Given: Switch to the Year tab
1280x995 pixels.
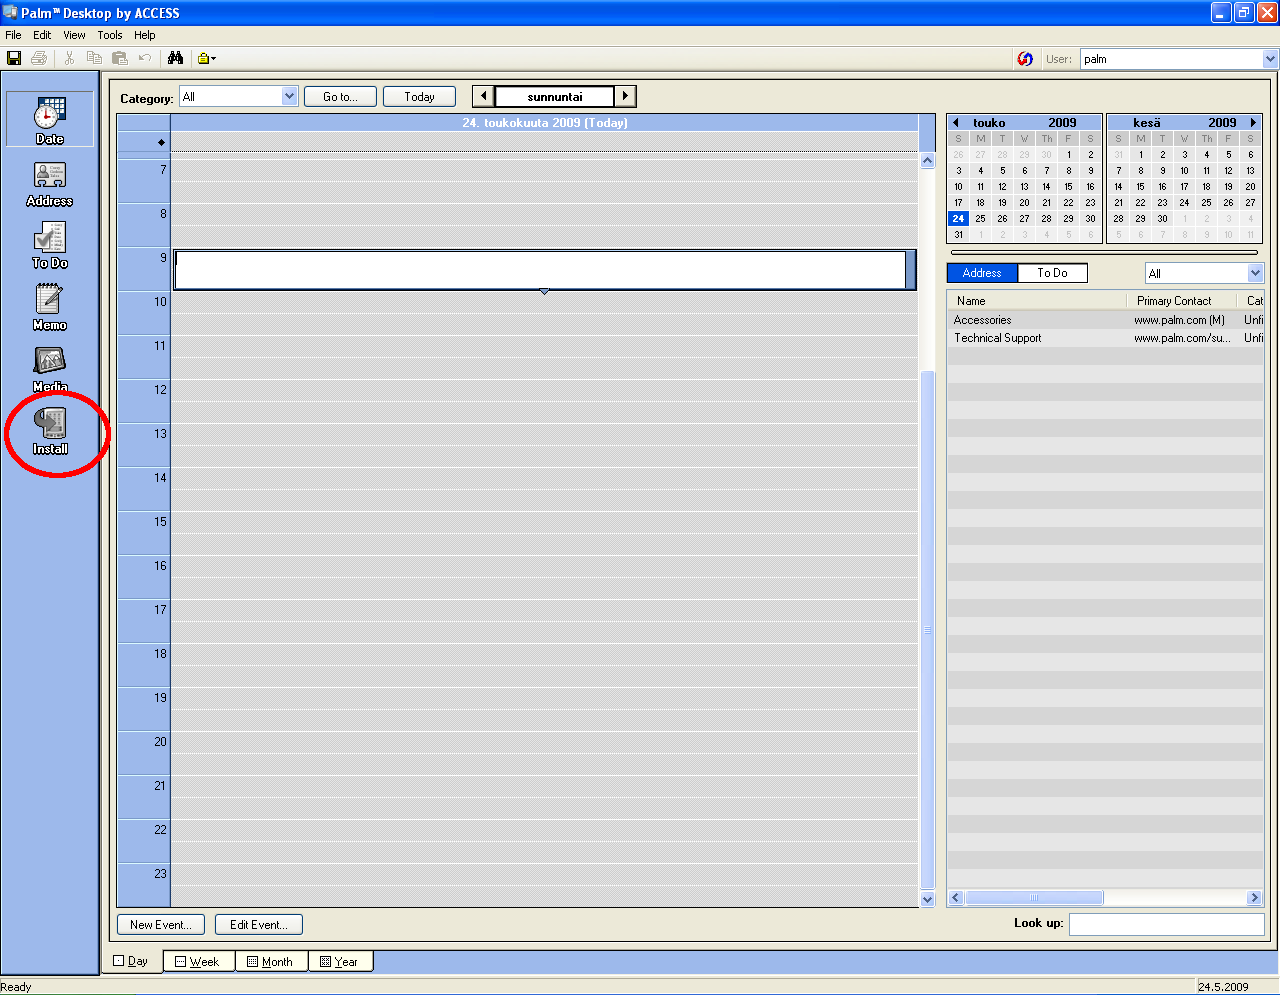Looking at the screenshot, I should pos(340,961).
